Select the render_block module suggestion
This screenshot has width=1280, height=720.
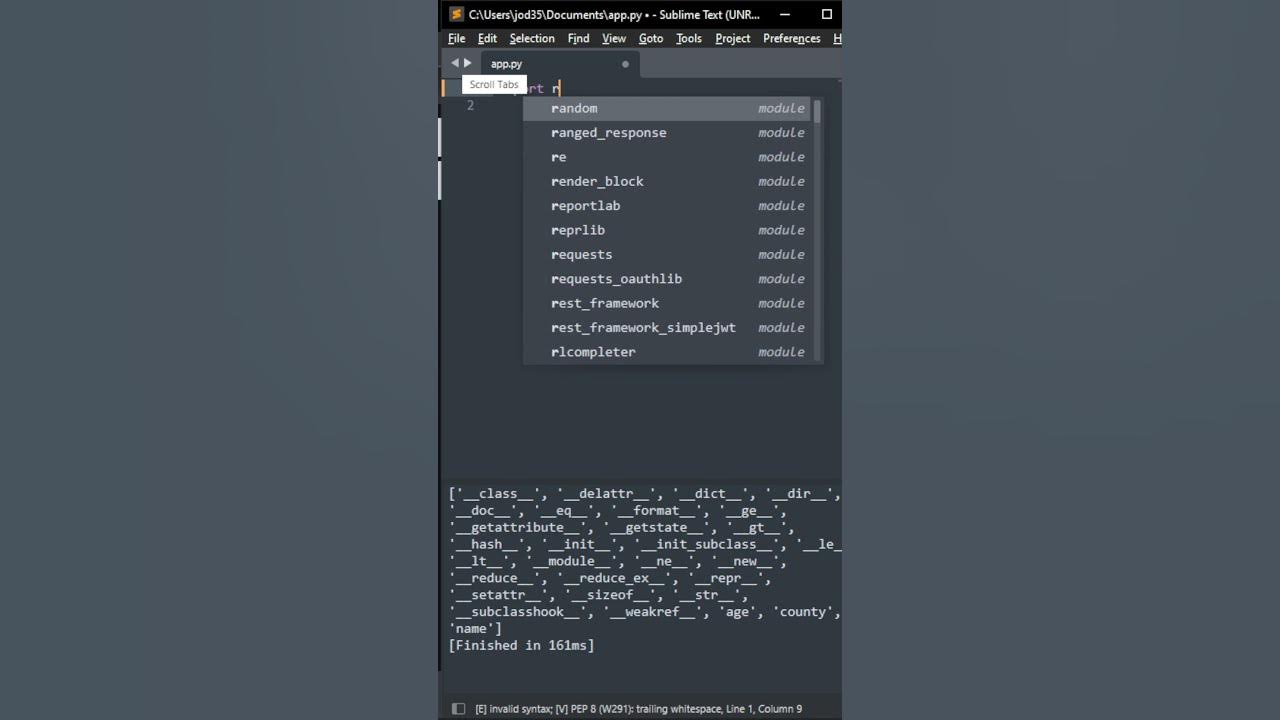667,181
